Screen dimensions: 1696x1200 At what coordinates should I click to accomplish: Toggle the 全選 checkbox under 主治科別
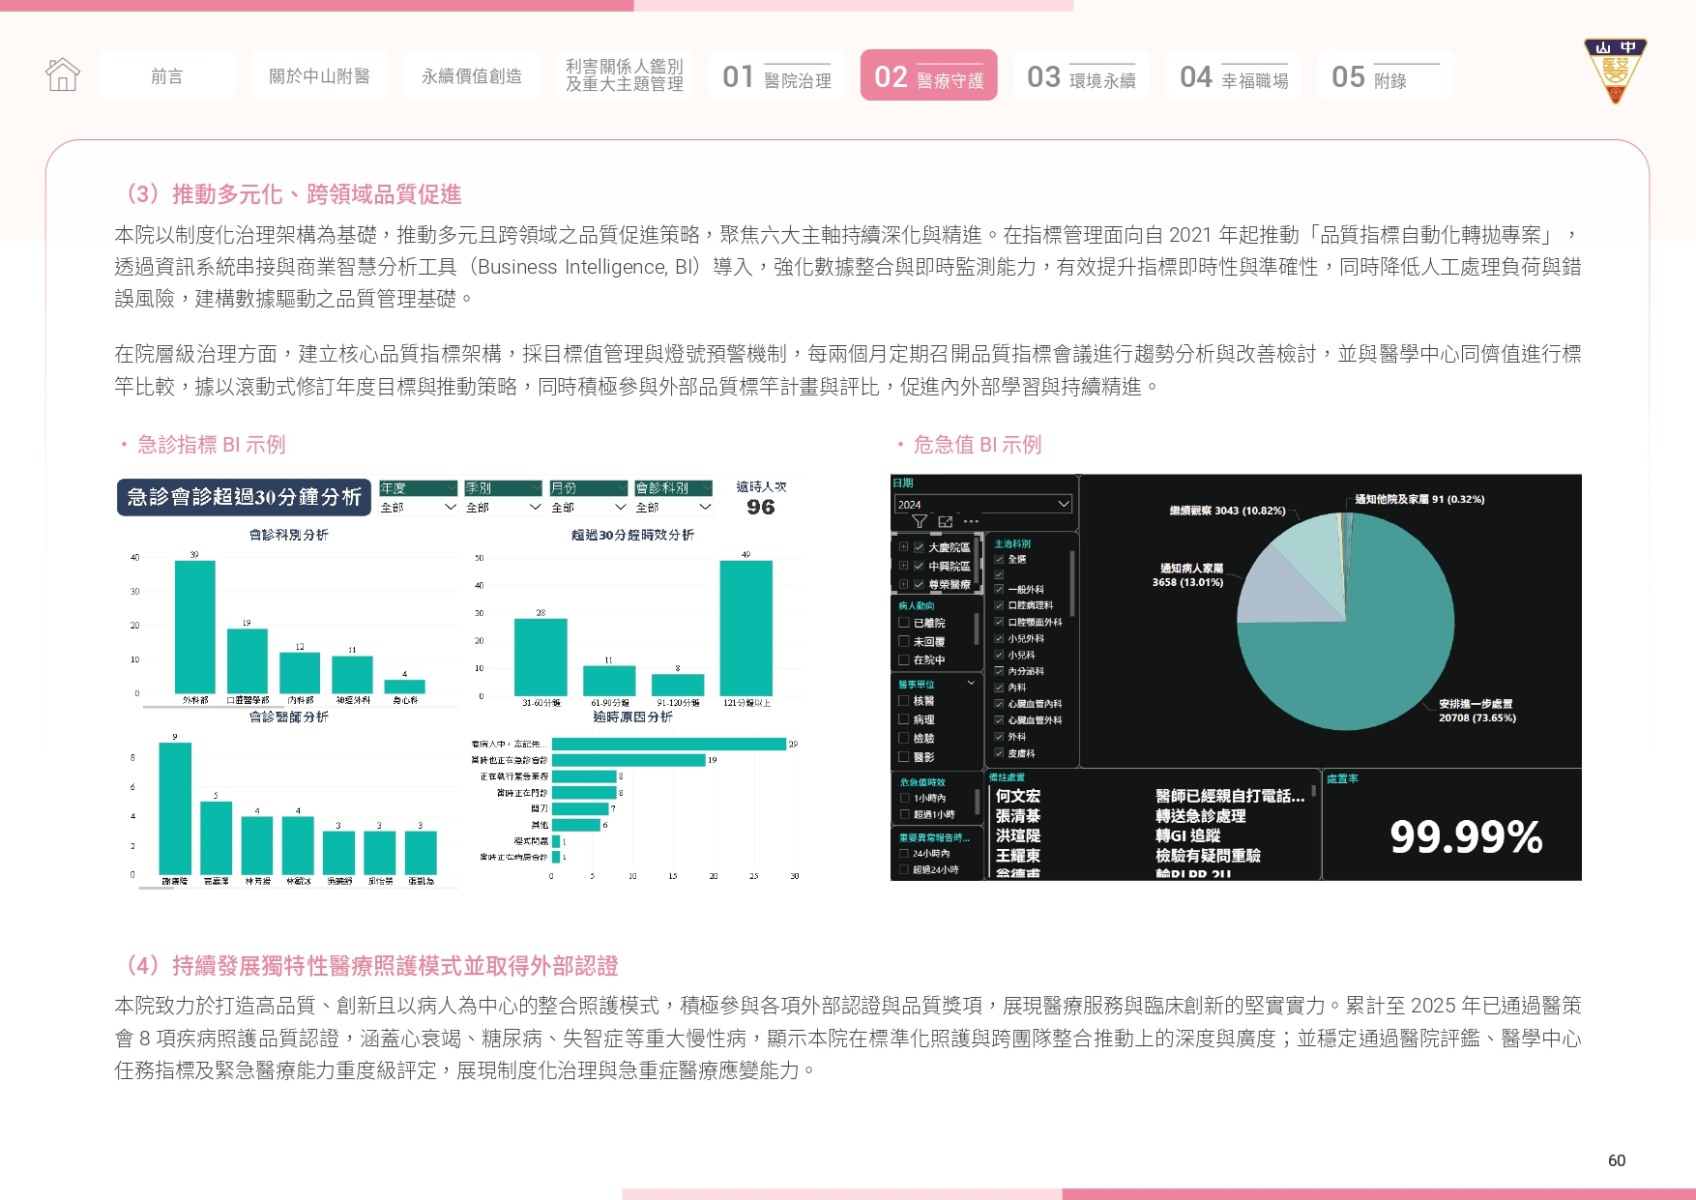tap(999, 559)
